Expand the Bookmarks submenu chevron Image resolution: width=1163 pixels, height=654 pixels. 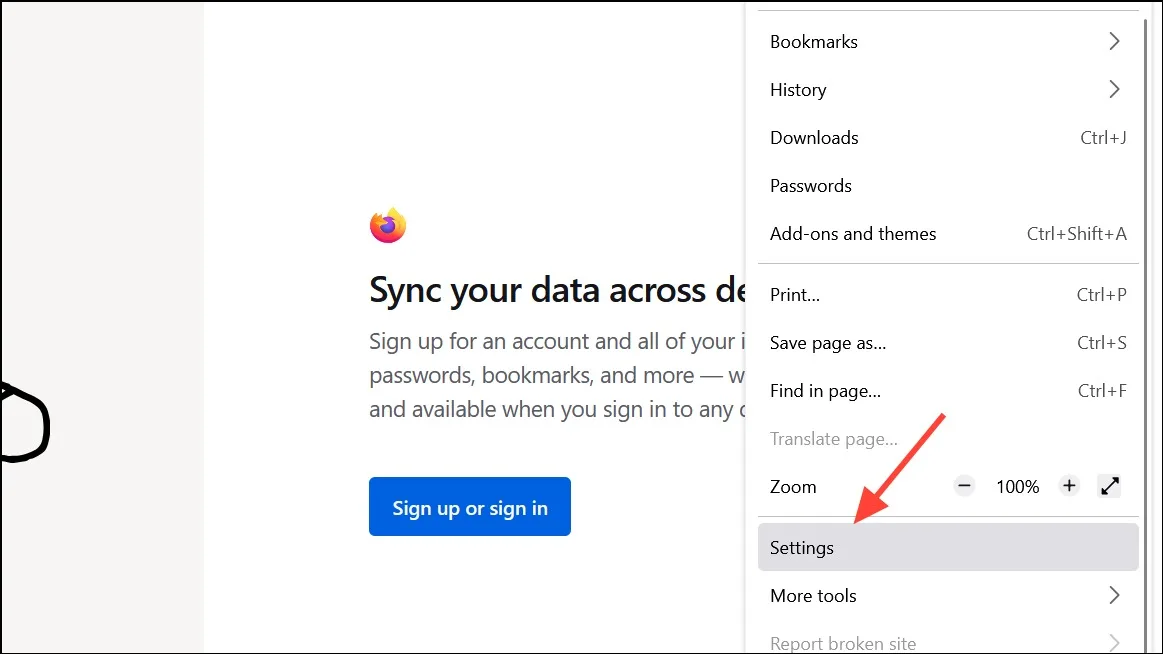[x=1114, y=42]
